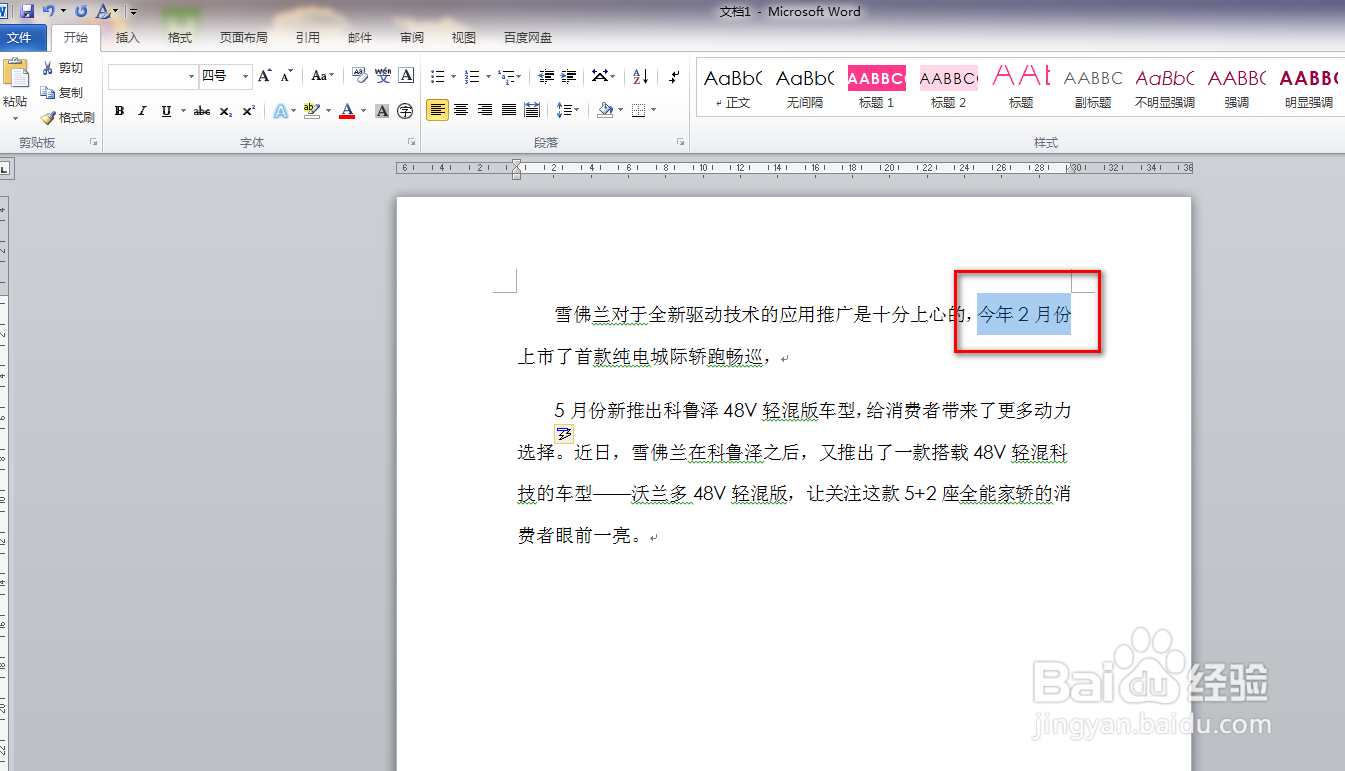1345x771 pixels.
Task: Apply the 标题 1 style
Action: pos(877,87)
